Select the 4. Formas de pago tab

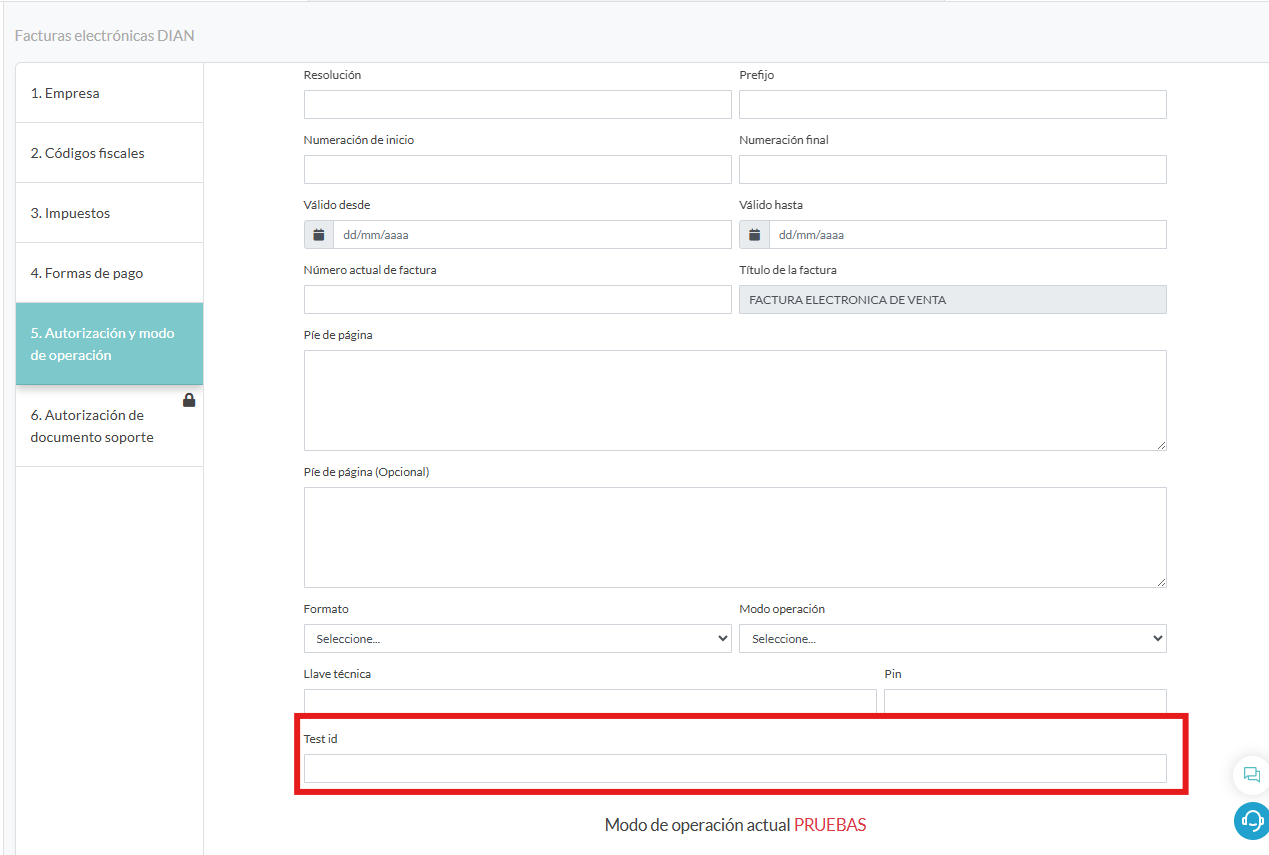(x=110, y=273)
